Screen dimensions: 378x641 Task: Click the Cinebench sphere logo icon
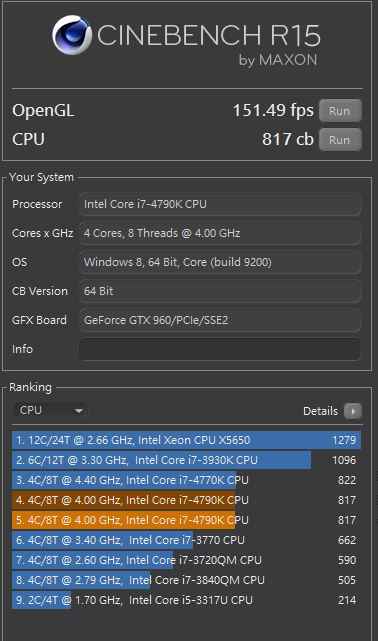click(x=72, y=35)
